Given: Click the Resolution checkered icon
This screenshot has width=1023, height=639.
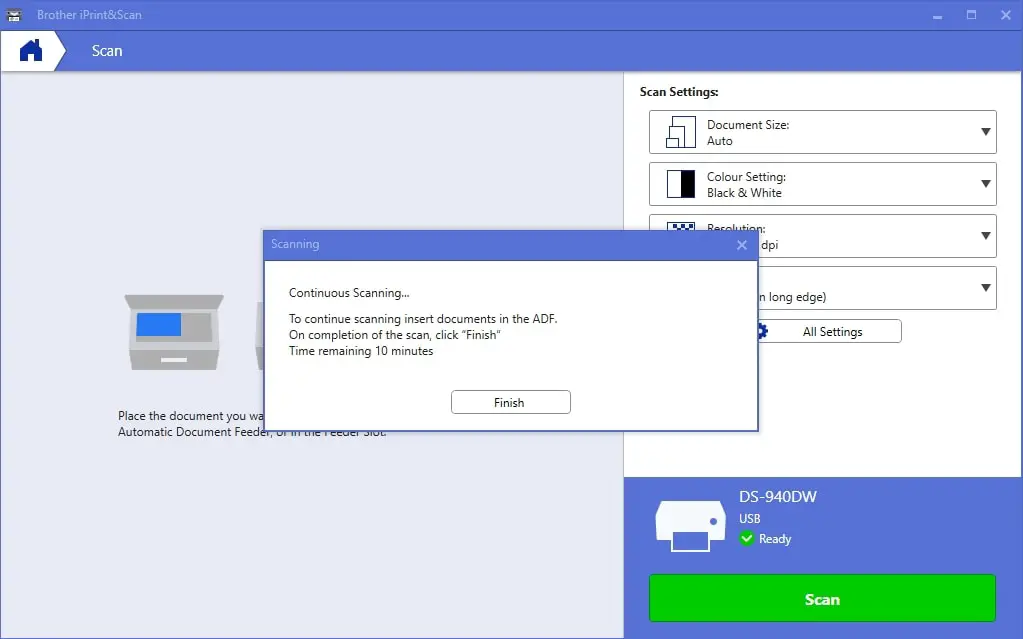Looking at the screenshot, I should 680,227.
